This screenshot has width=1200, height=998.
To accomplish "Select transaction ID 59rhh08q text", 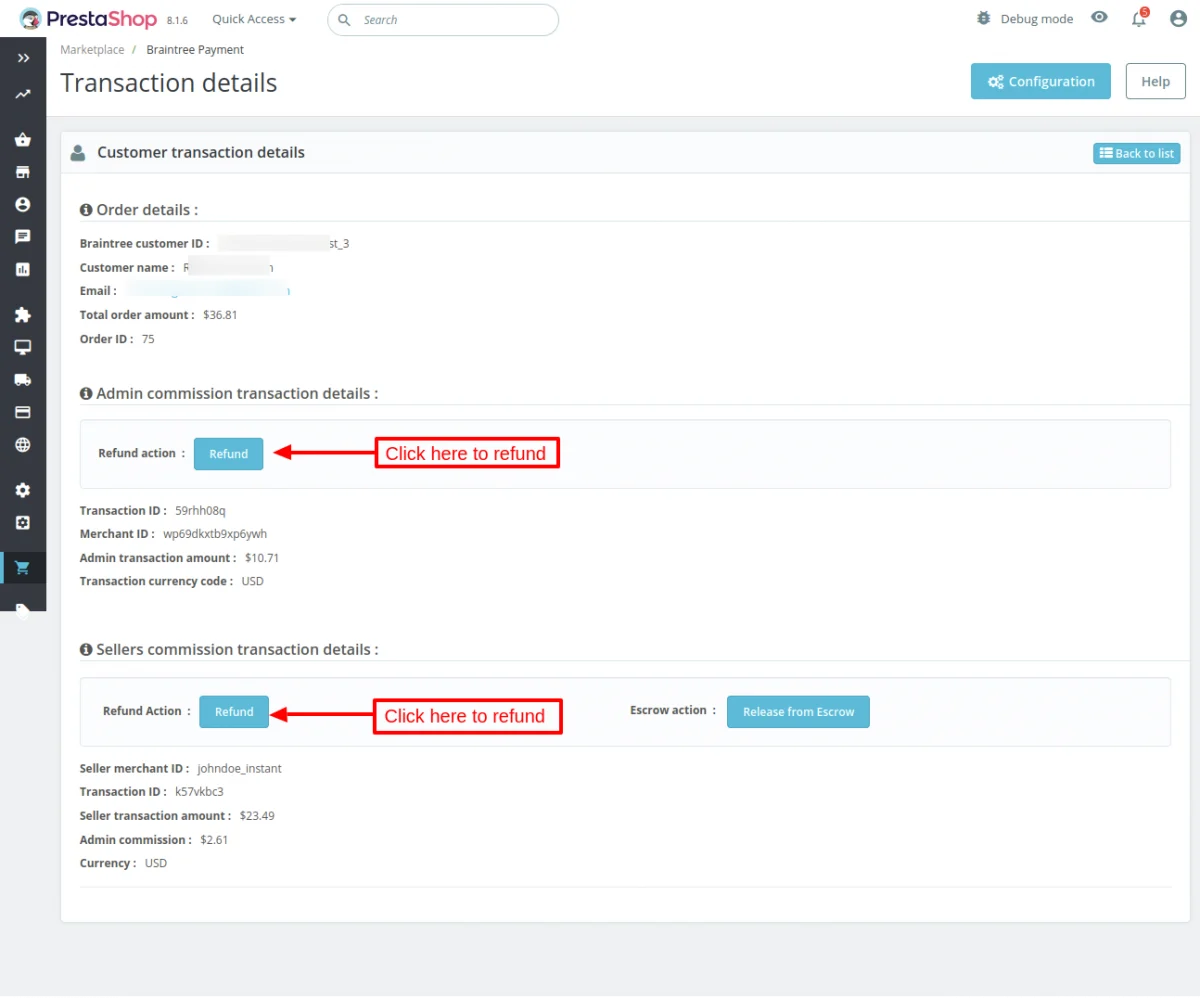I will 200,510.
